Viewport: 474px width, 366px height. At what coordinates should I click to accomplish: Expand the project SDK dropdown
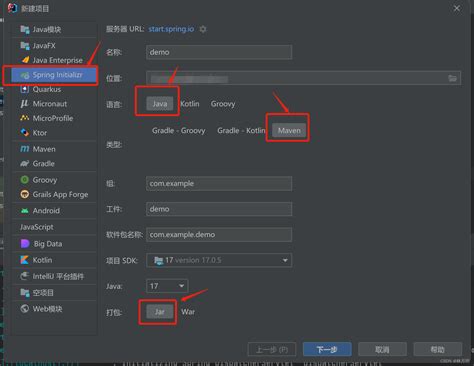[x=219, y=260]
